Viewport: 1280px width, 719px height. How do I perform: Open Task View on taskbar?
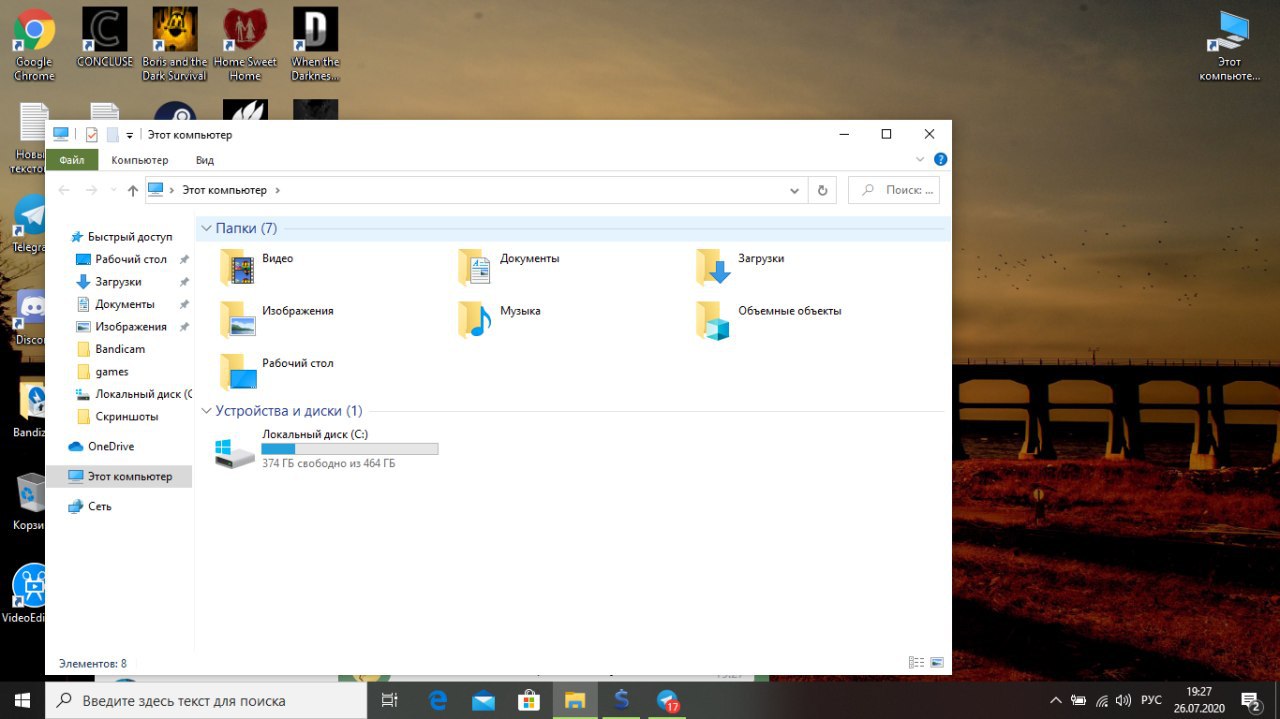(x=391, y=700)
